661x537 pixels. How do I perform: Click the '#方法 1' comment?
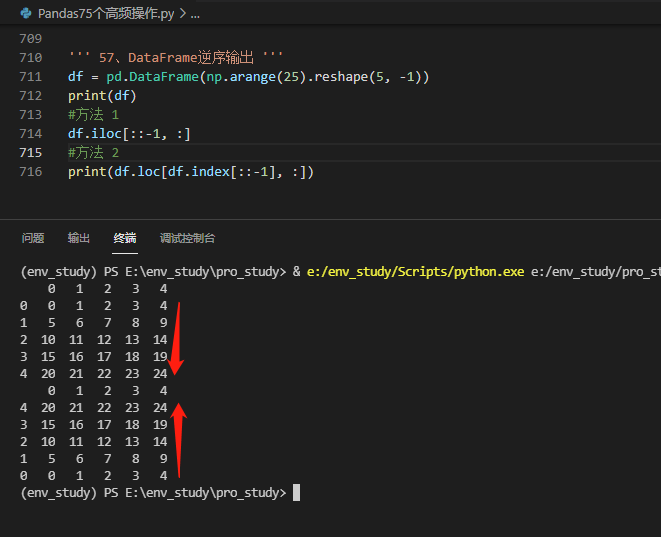coord(94,115)
